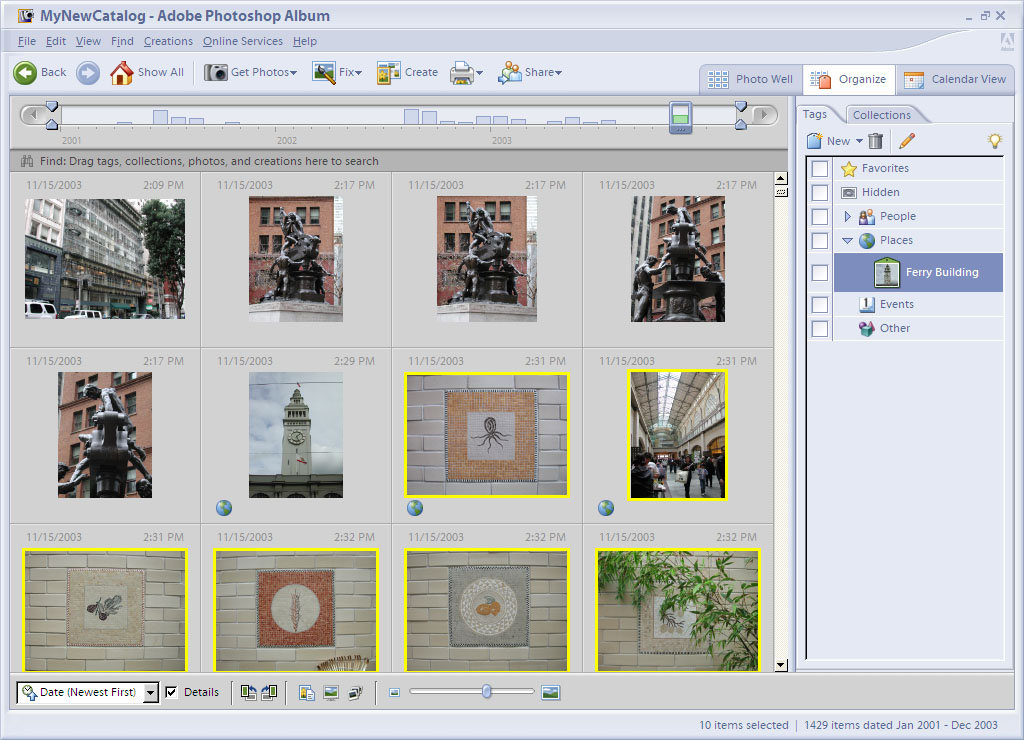
Task: Click the Back navigation arrow
Action: (x=26, y=72)
